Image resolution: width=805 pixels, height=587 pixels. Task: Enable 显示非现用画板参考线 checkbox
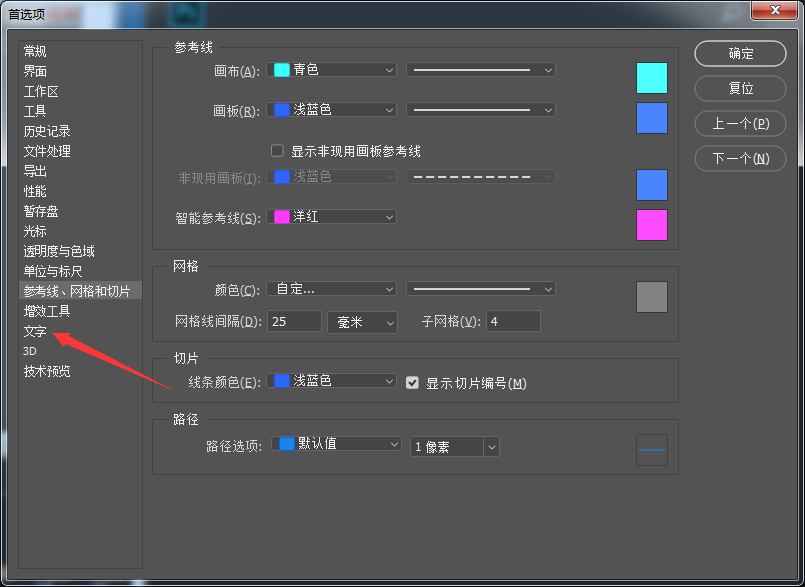pos(277,151)
